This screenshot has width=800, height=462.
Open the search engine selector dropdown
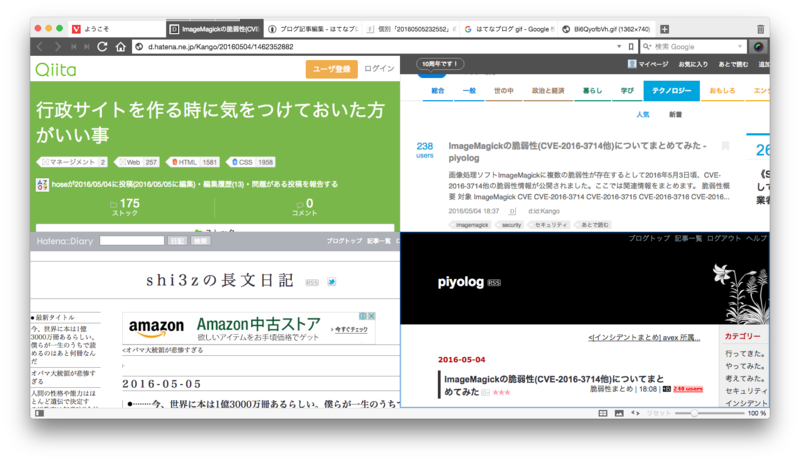(x=647, y=47)
